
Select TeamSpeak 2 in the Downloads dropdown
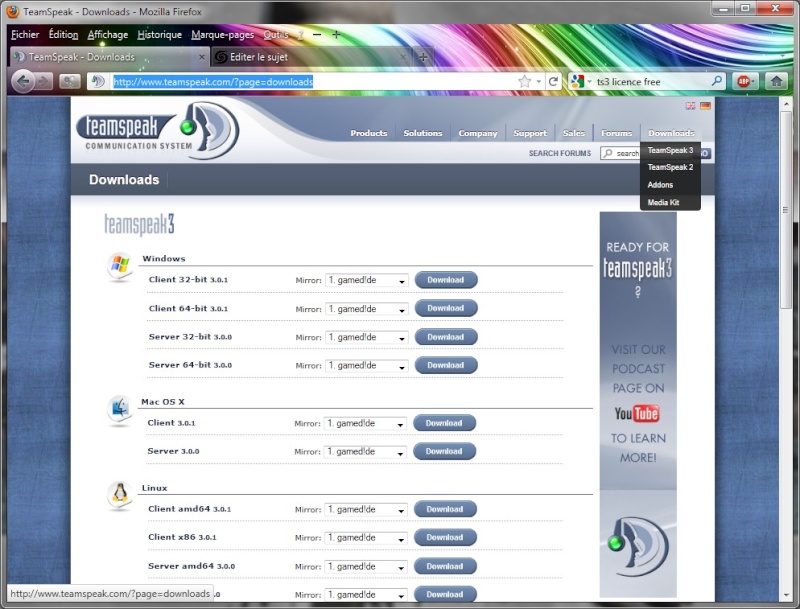coord(670,167)
